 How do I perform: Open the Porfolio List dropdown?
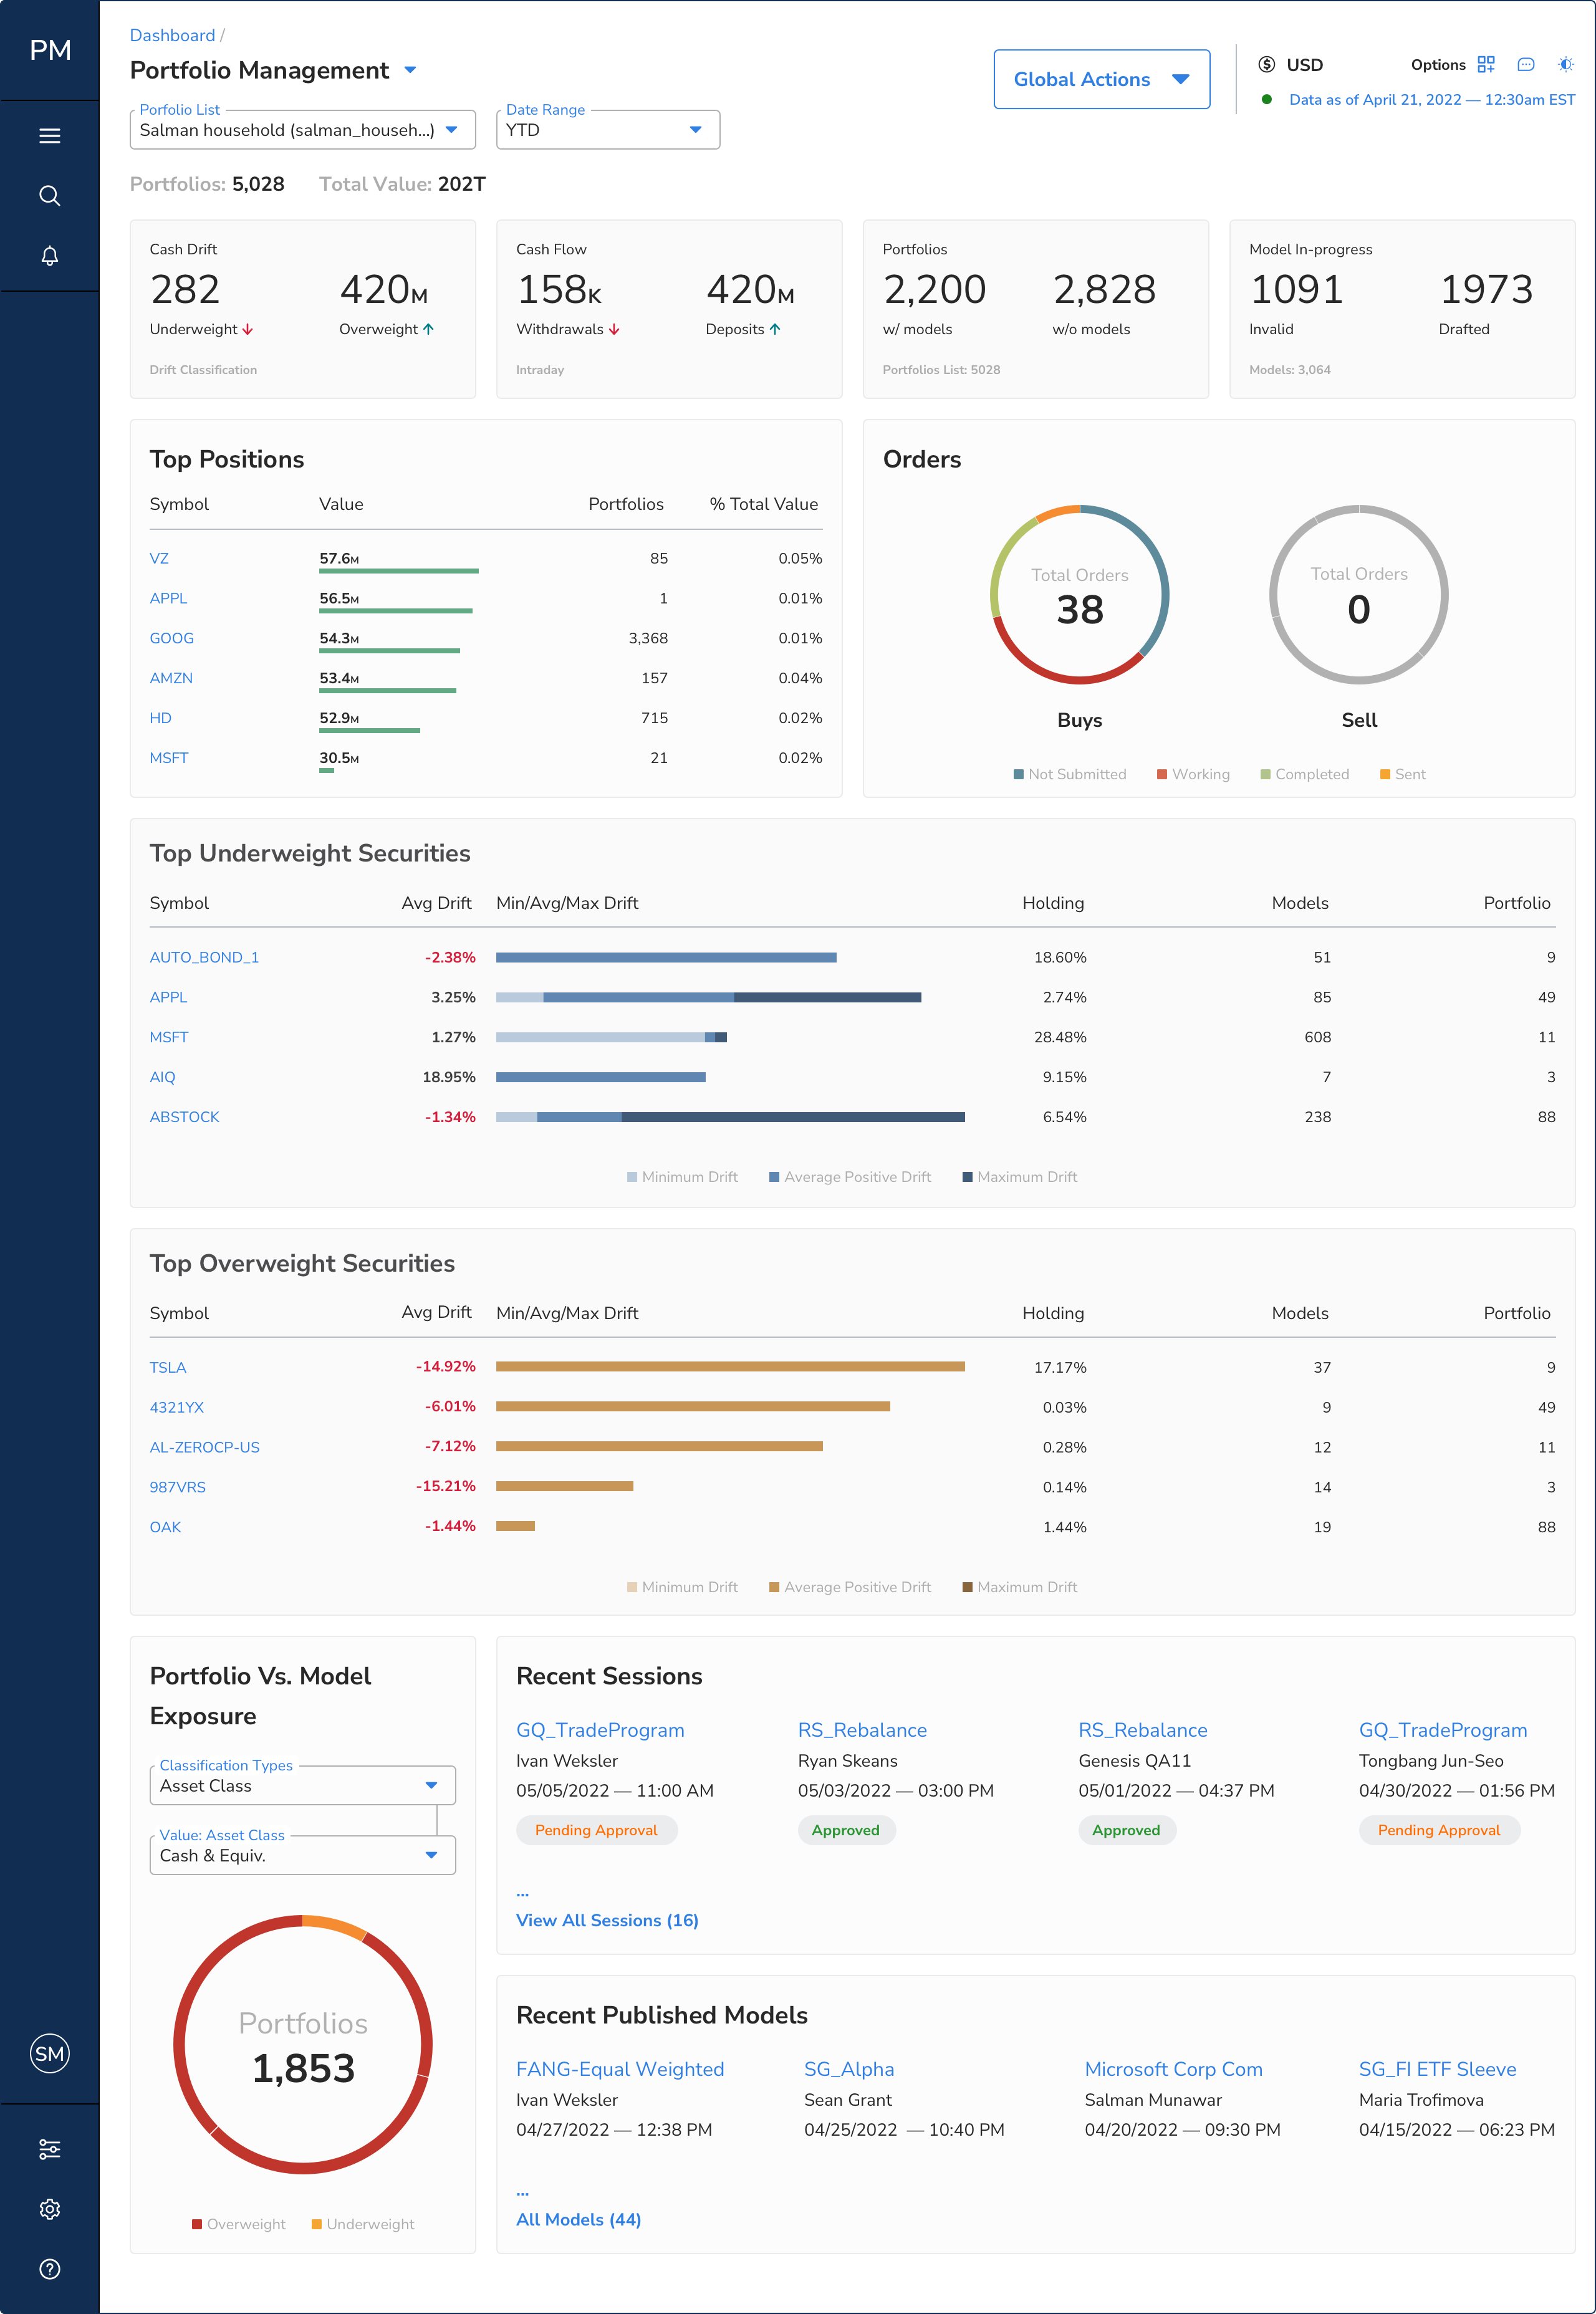[x=302, y=130]
